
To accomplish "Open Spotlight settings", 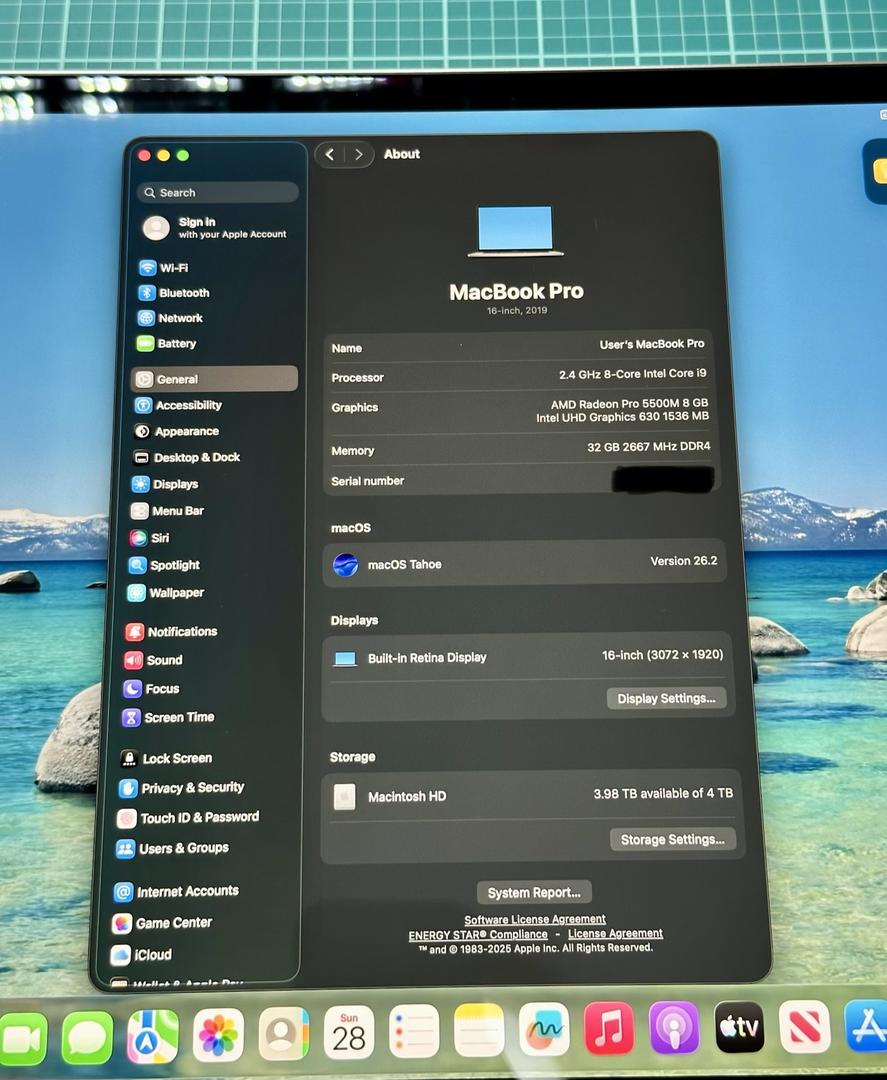I will pyautogui.click(x=165, y=565).
